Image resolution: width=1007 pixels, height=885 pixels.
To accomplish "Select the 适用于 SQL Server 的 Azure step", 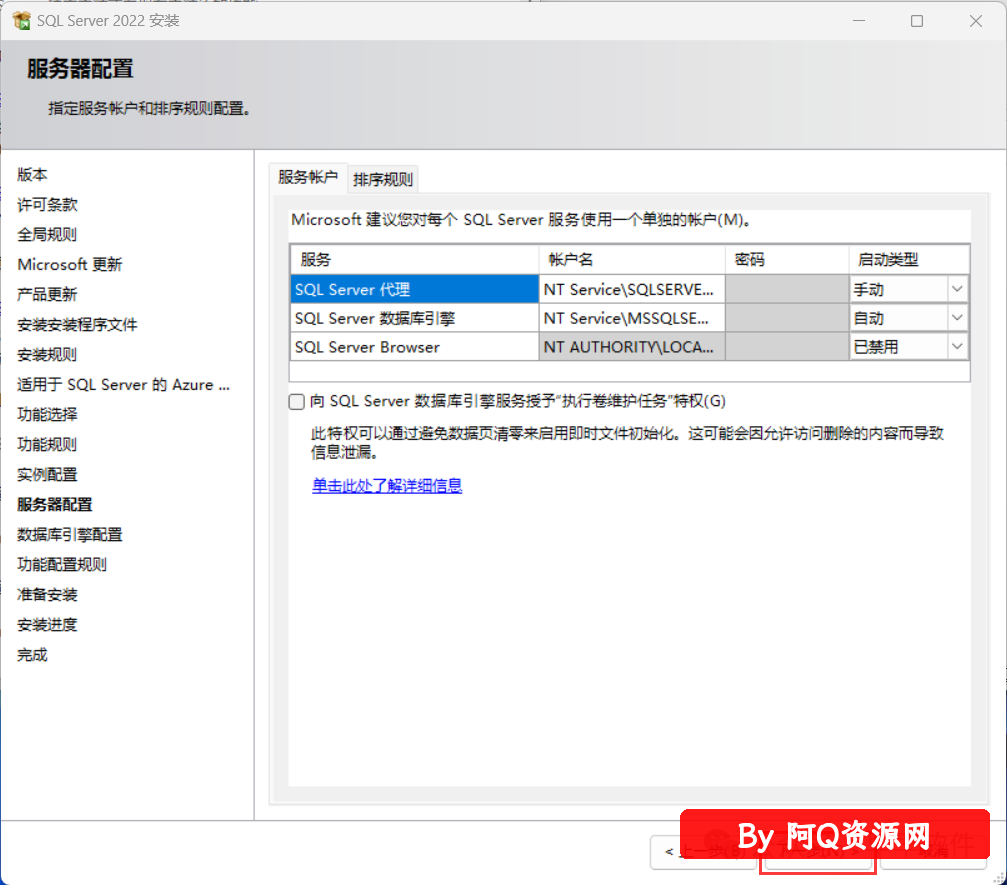I will 123,385.
